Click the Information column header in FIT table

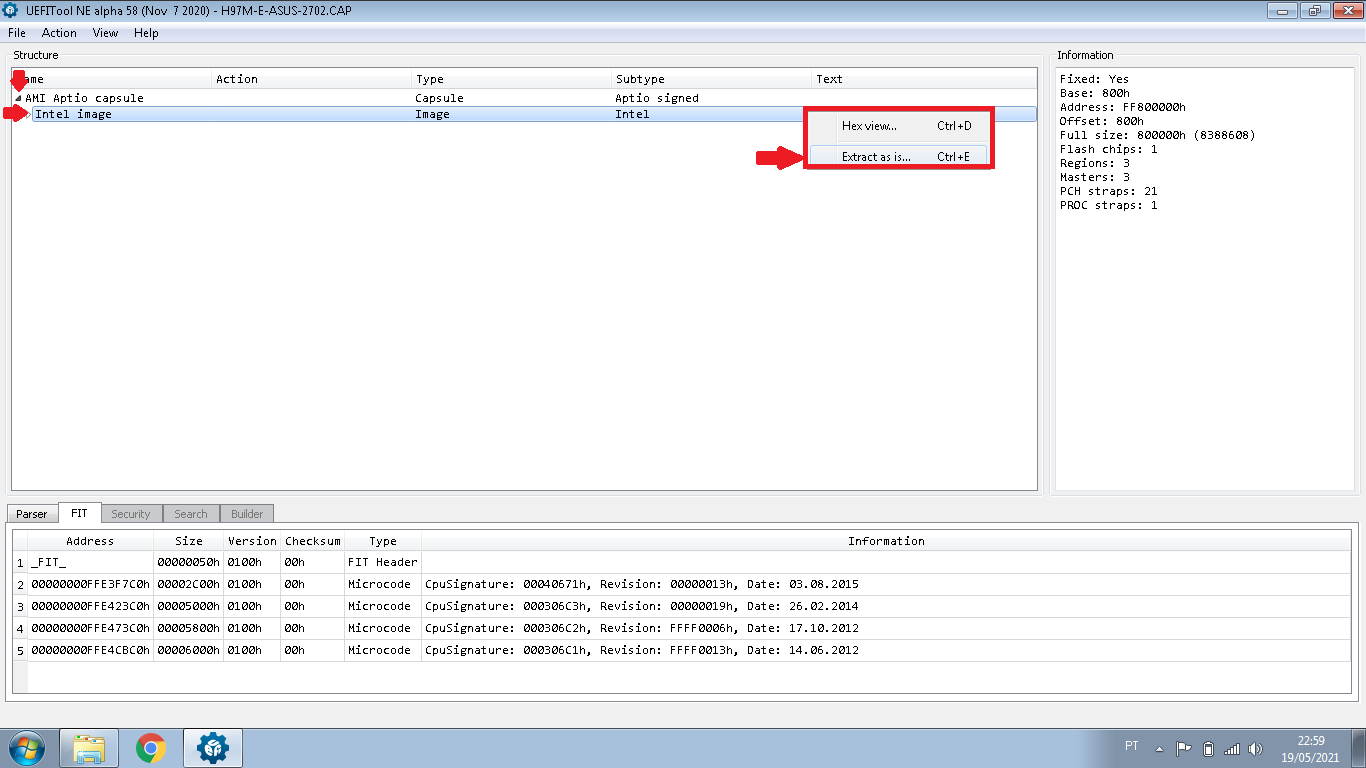[886, 541]
